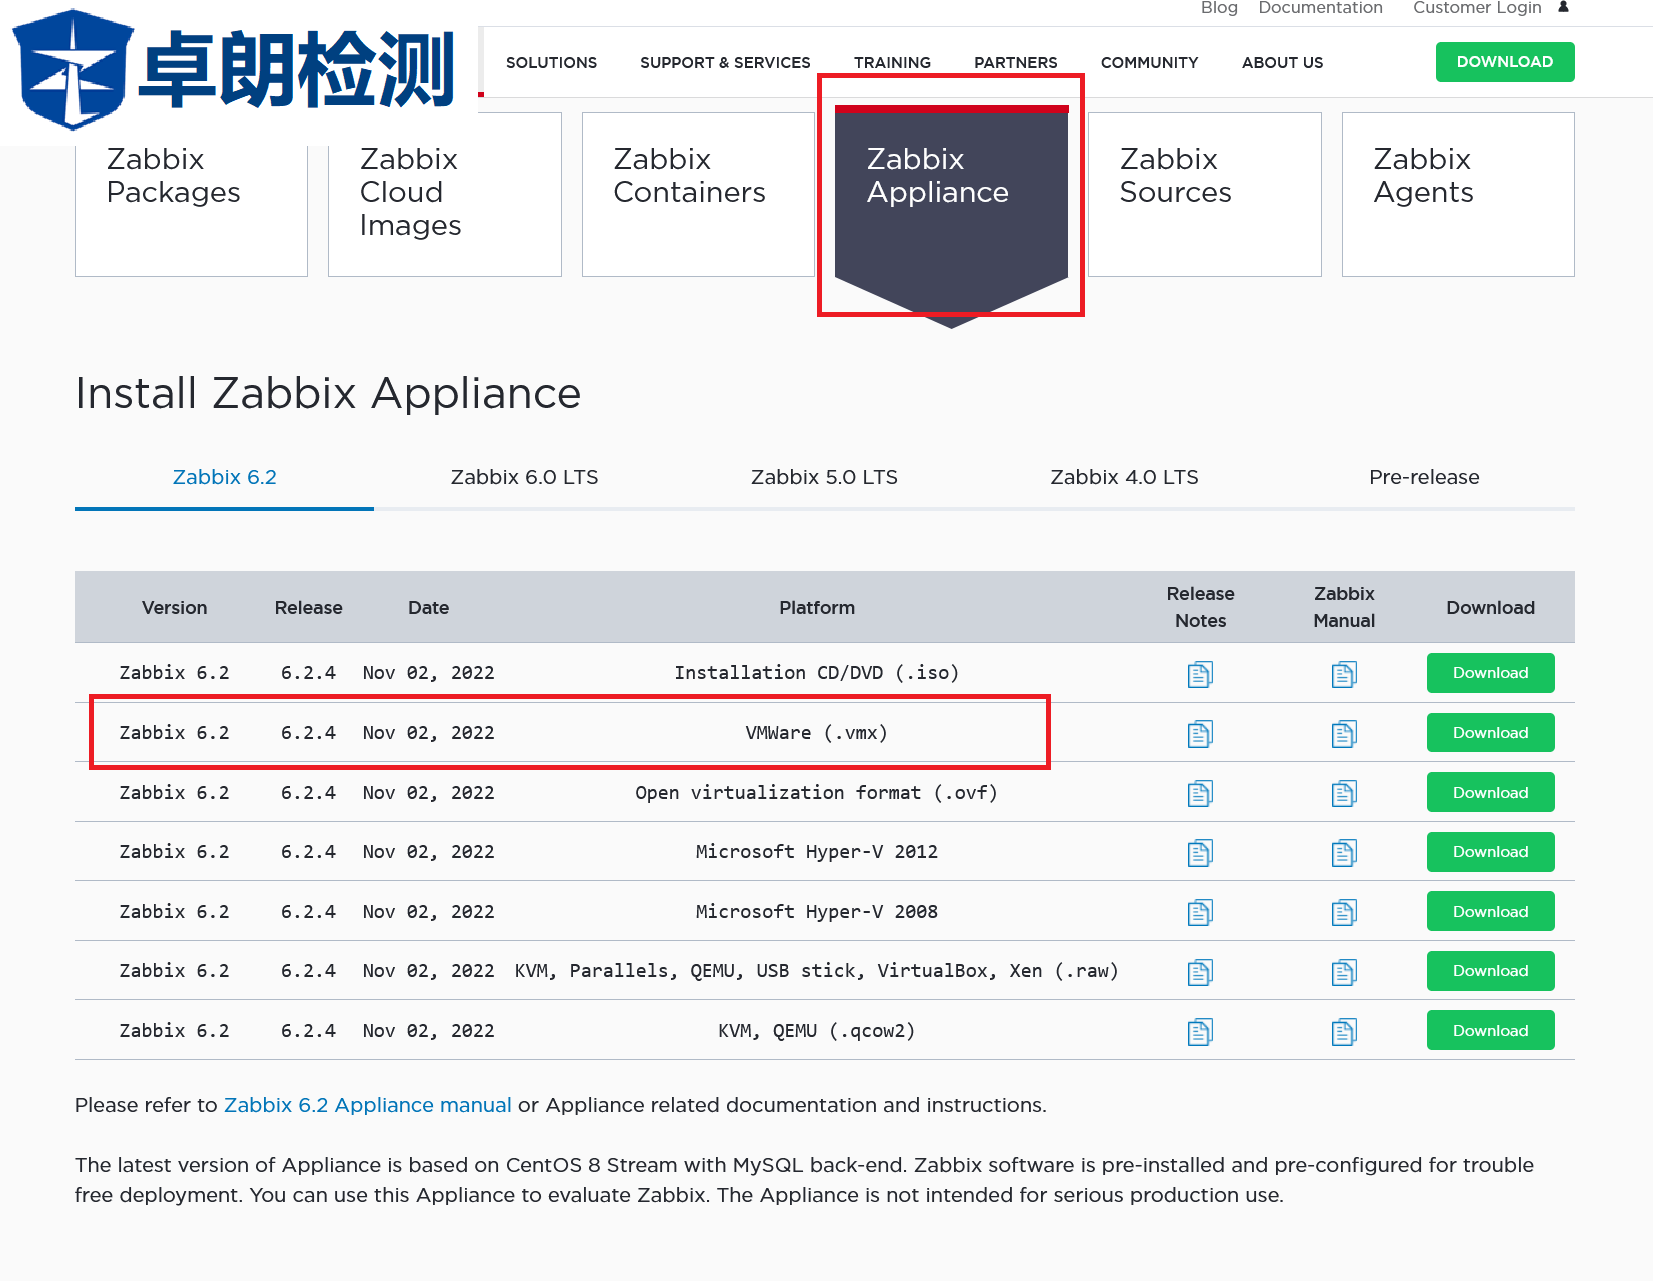Select the Zabbix Sources card

point(1204,195)
